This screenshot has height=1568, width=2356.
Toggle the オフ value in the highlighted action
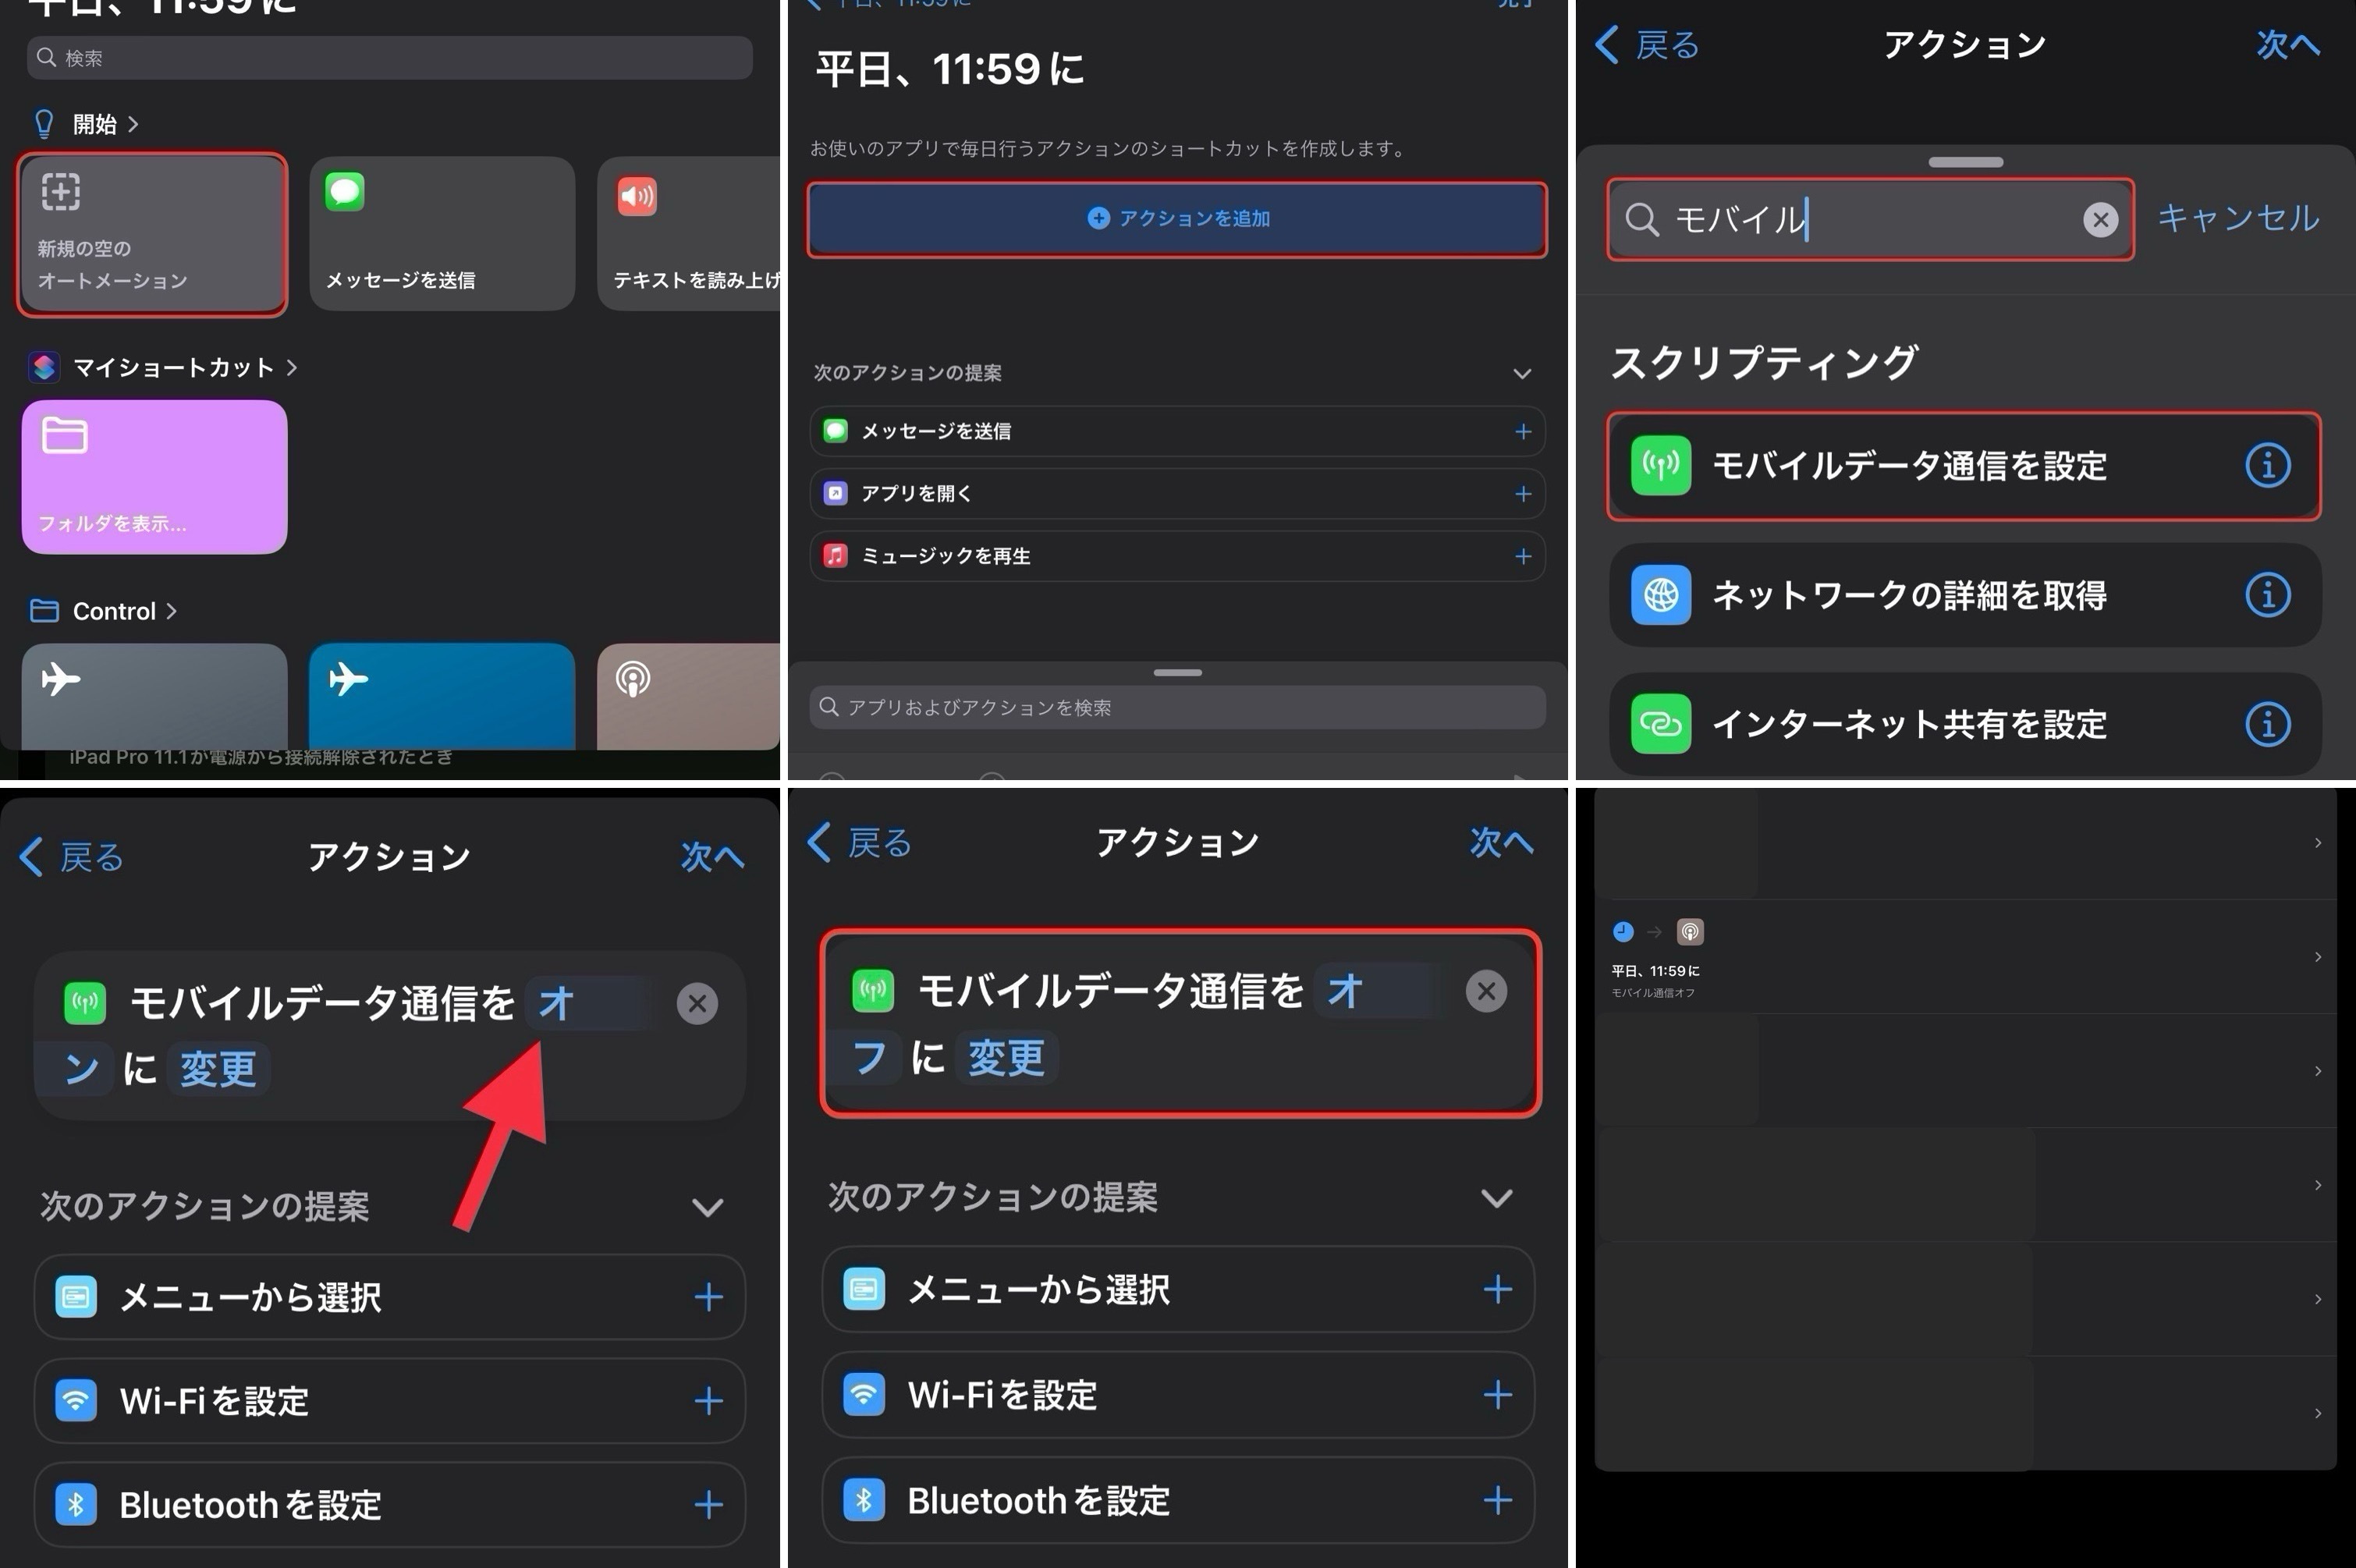[1346, 991]
